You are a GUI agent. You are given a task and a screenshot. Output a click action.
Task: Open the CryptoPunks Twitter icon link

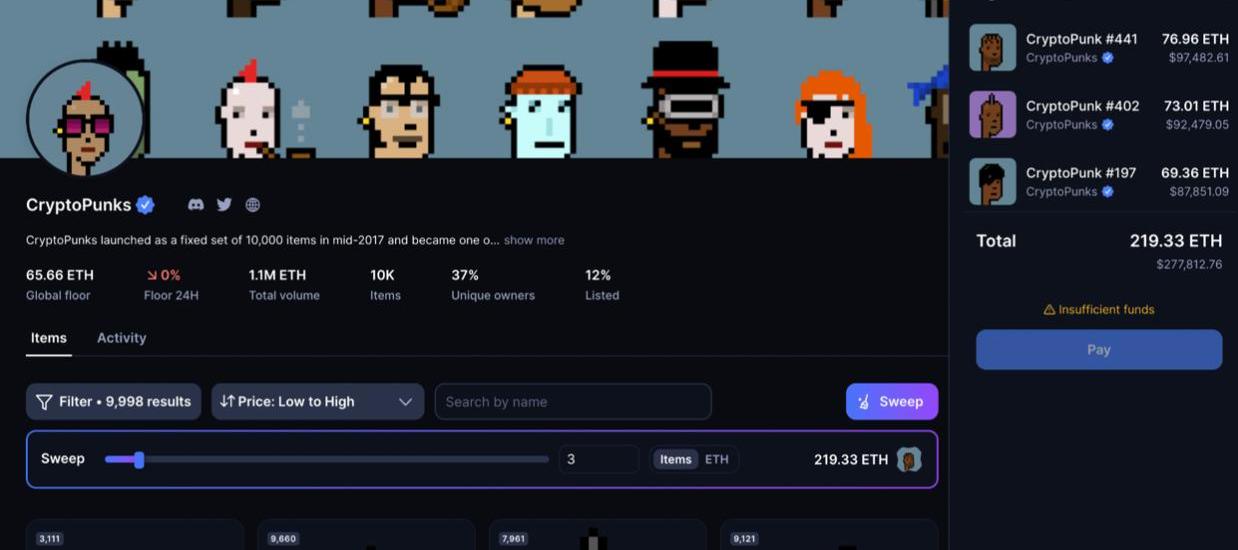pos(224,204)
